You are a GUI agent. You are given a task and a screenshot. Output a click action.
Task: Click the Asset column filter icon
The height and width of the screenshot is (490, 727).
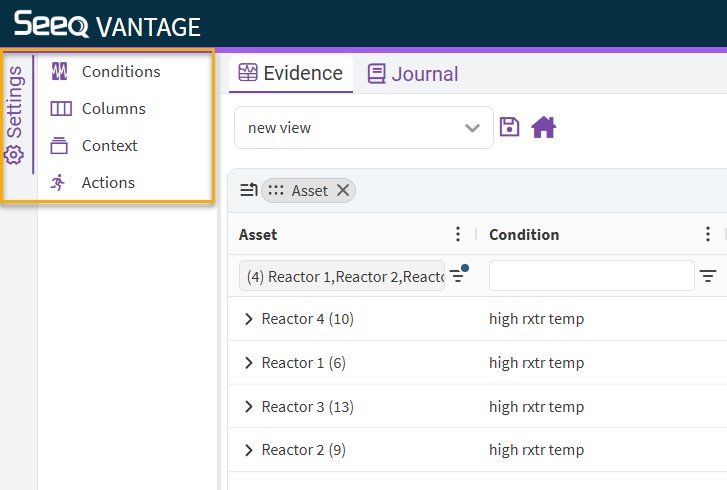[458, 275]
